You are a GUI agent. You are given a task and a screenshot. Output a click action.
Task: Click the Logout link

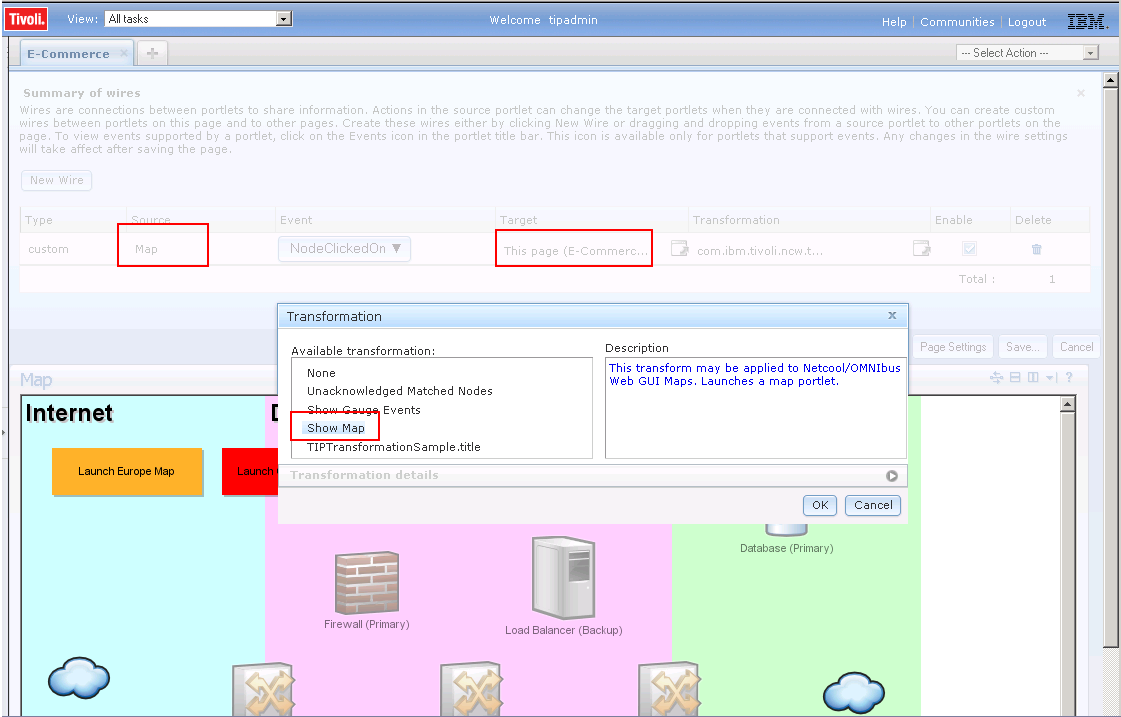pos(1026,22)
